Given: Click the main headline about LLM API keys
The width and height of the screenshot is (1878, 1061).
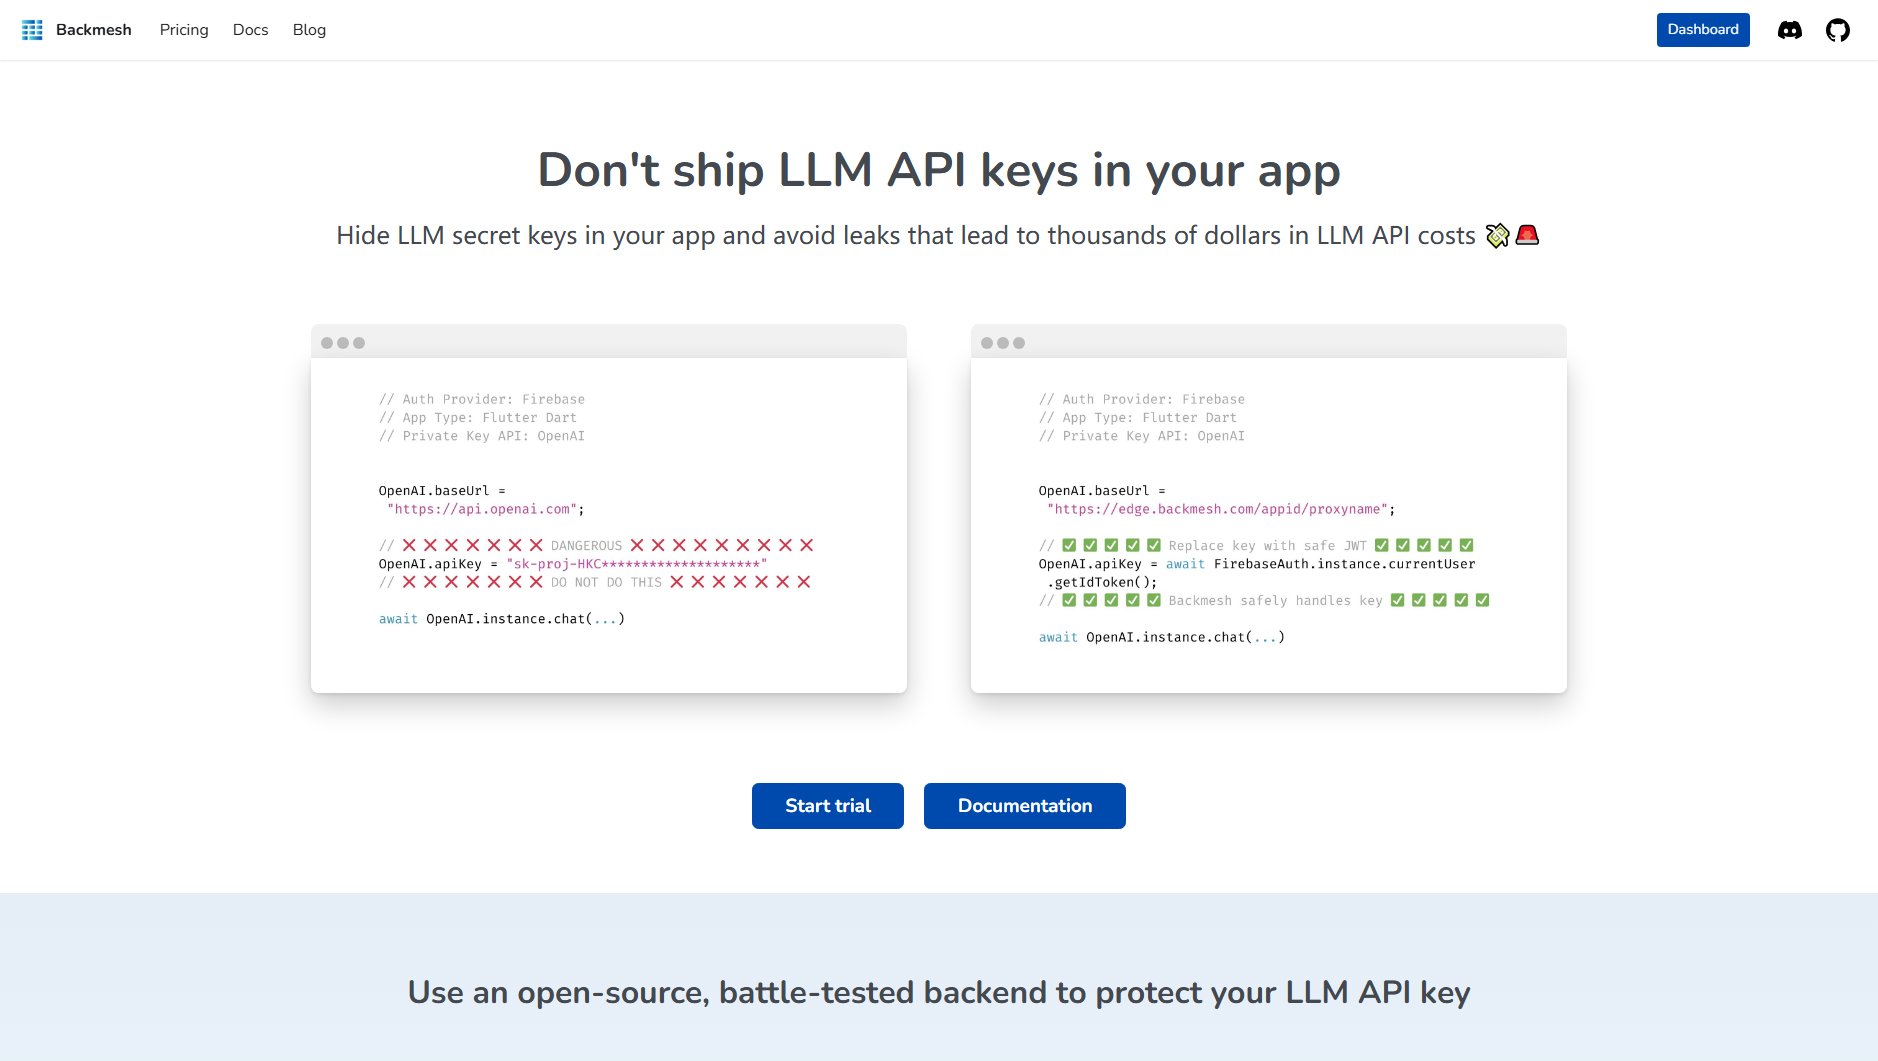Looking at the screenshot, I should coord(939,170).
